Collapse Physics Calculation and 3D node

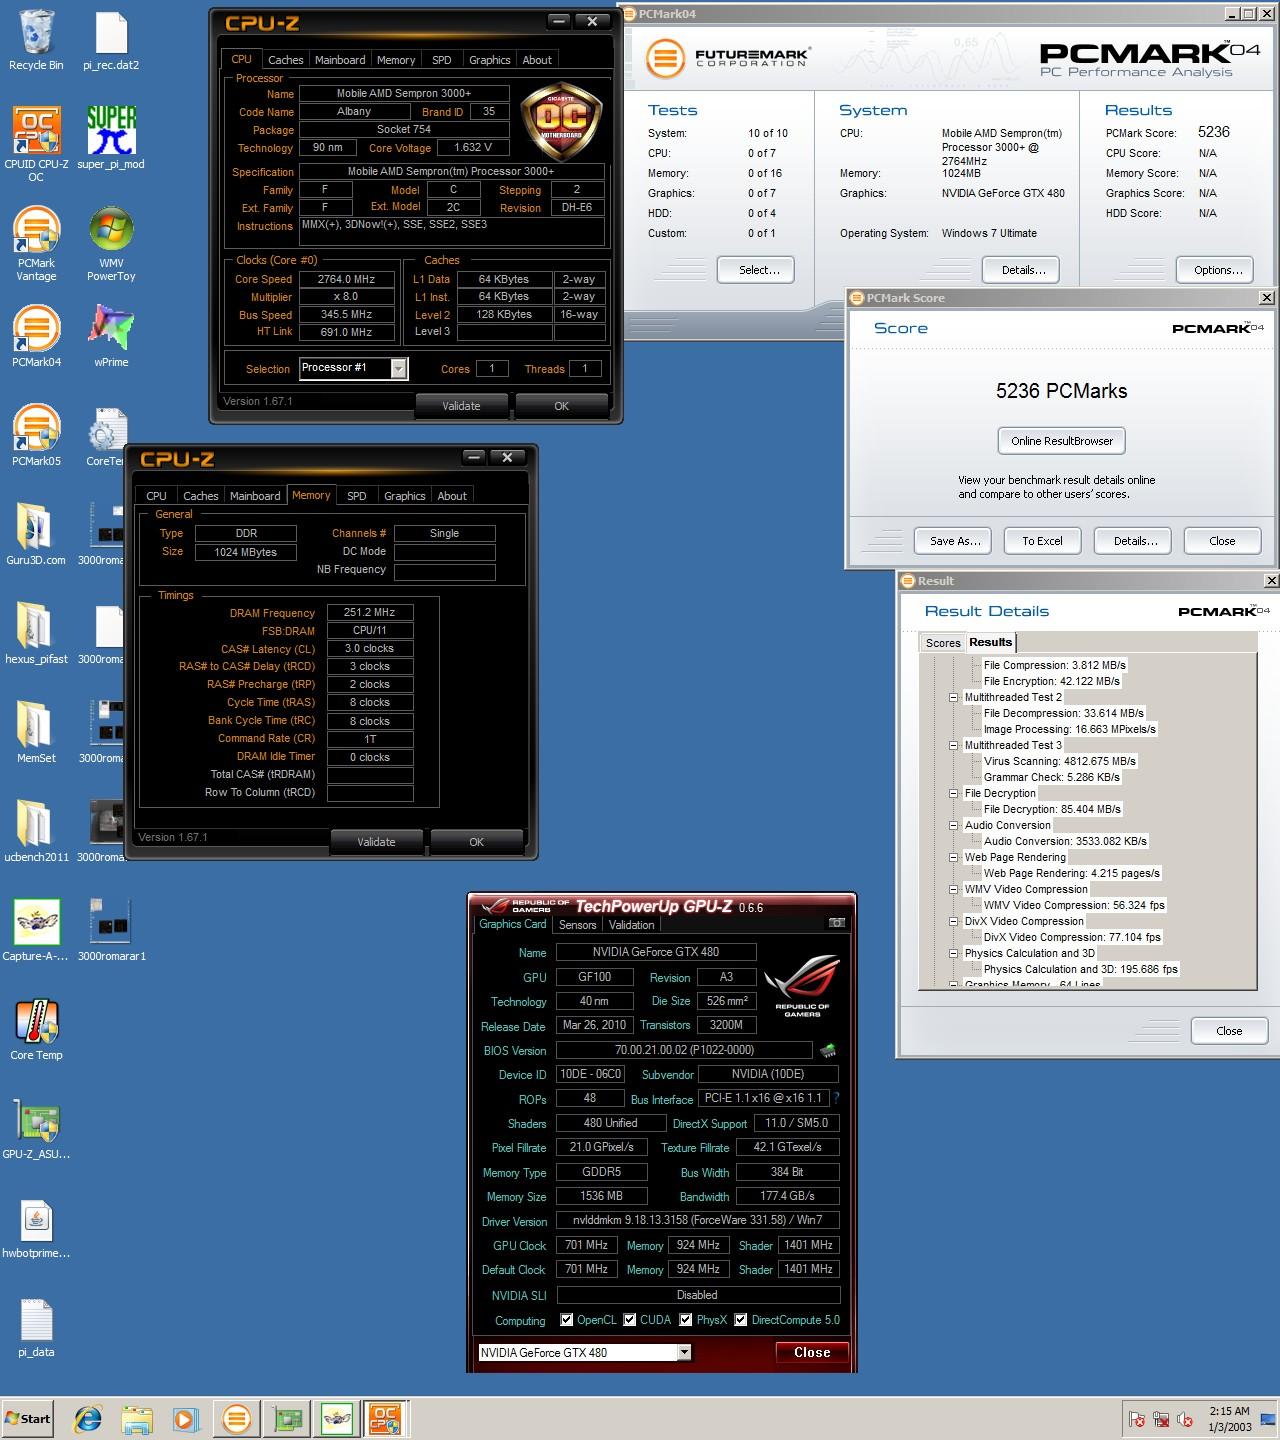coord(954,953)
